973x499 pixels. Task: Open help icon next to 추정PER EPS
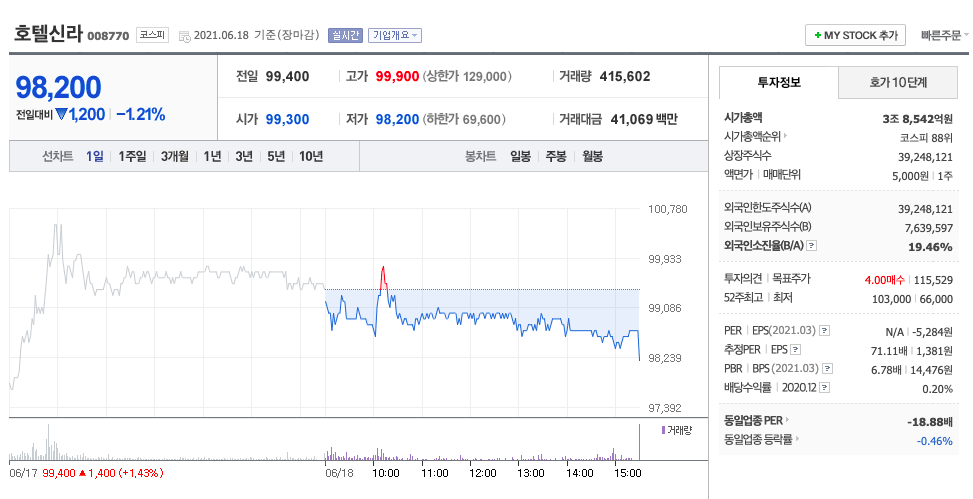click(x=796, y=350)
